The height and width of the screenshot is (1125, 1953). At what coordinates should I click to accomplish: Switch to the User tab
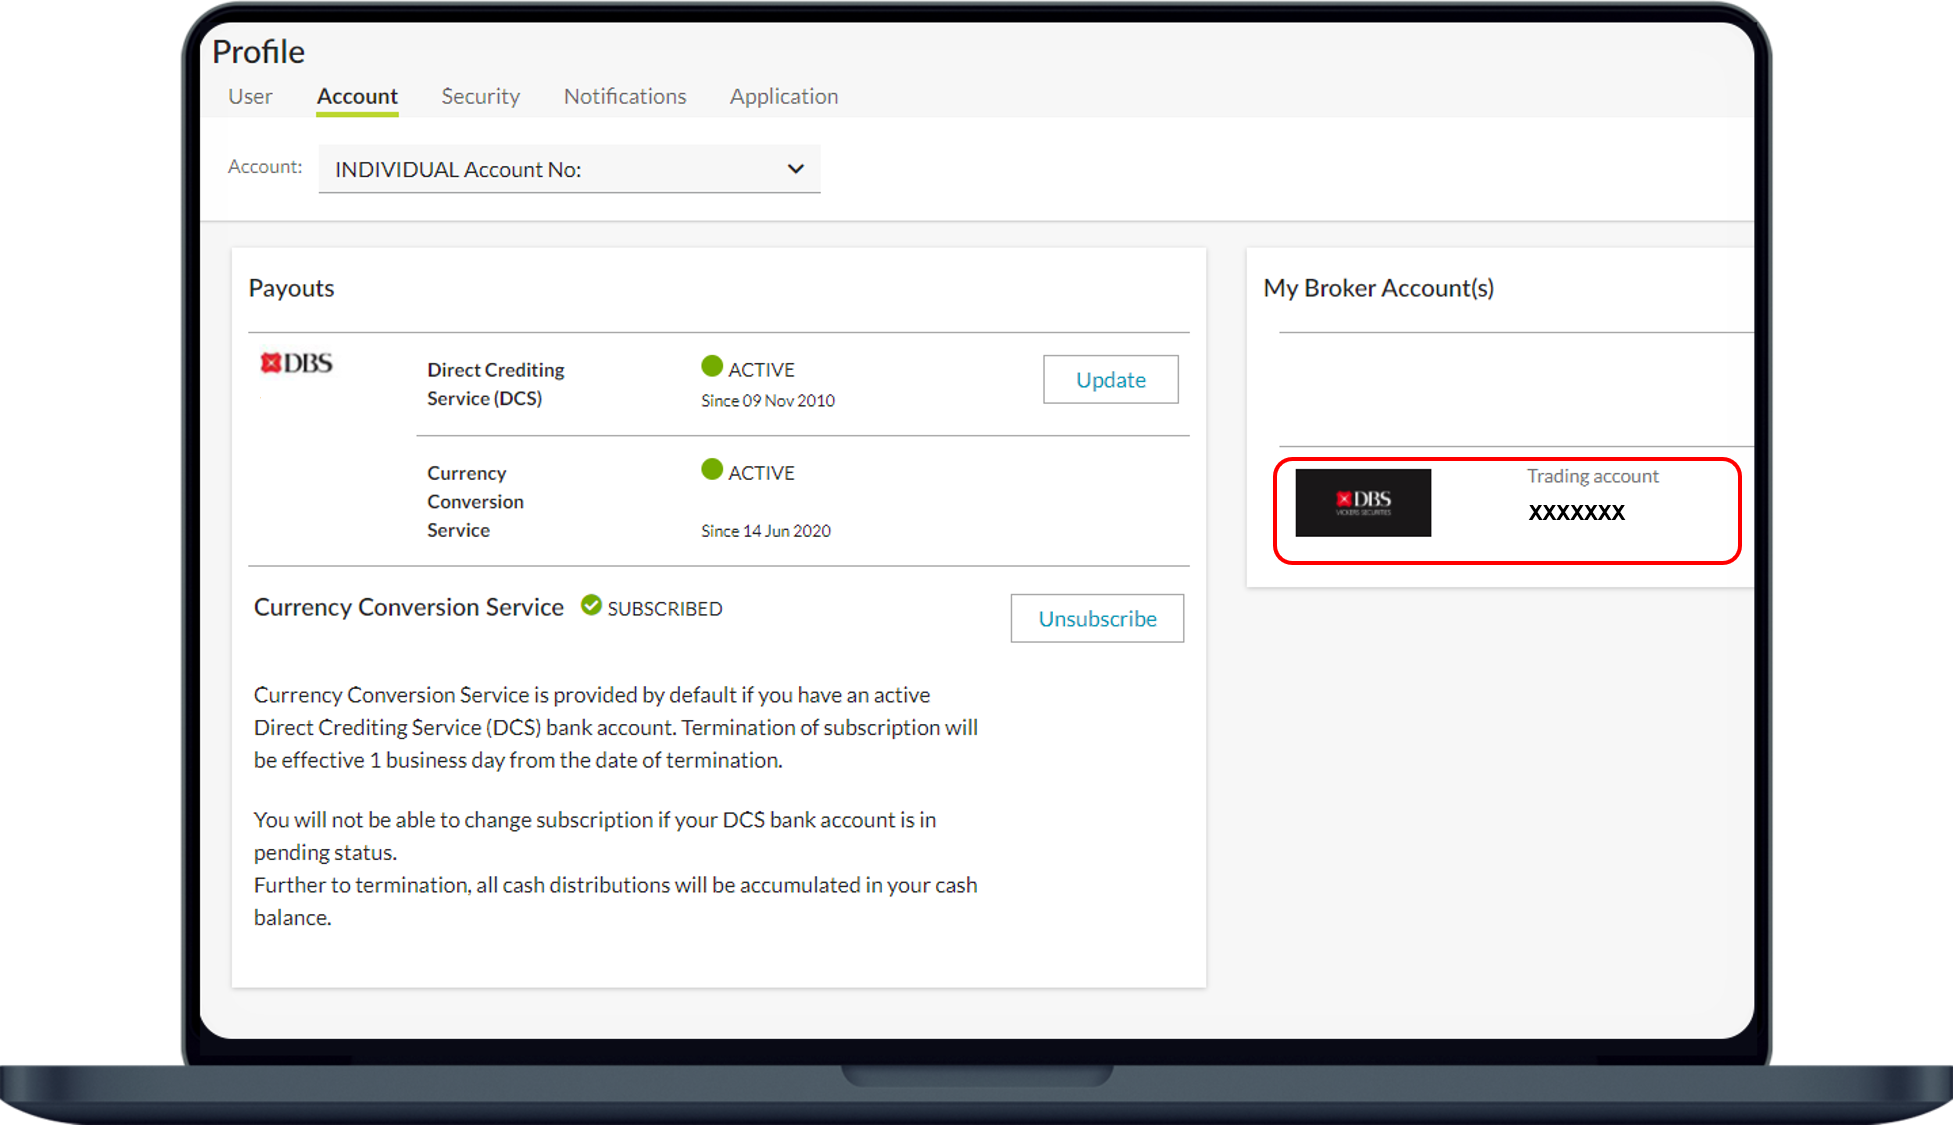pyautogui.click(x=250, y=96)
